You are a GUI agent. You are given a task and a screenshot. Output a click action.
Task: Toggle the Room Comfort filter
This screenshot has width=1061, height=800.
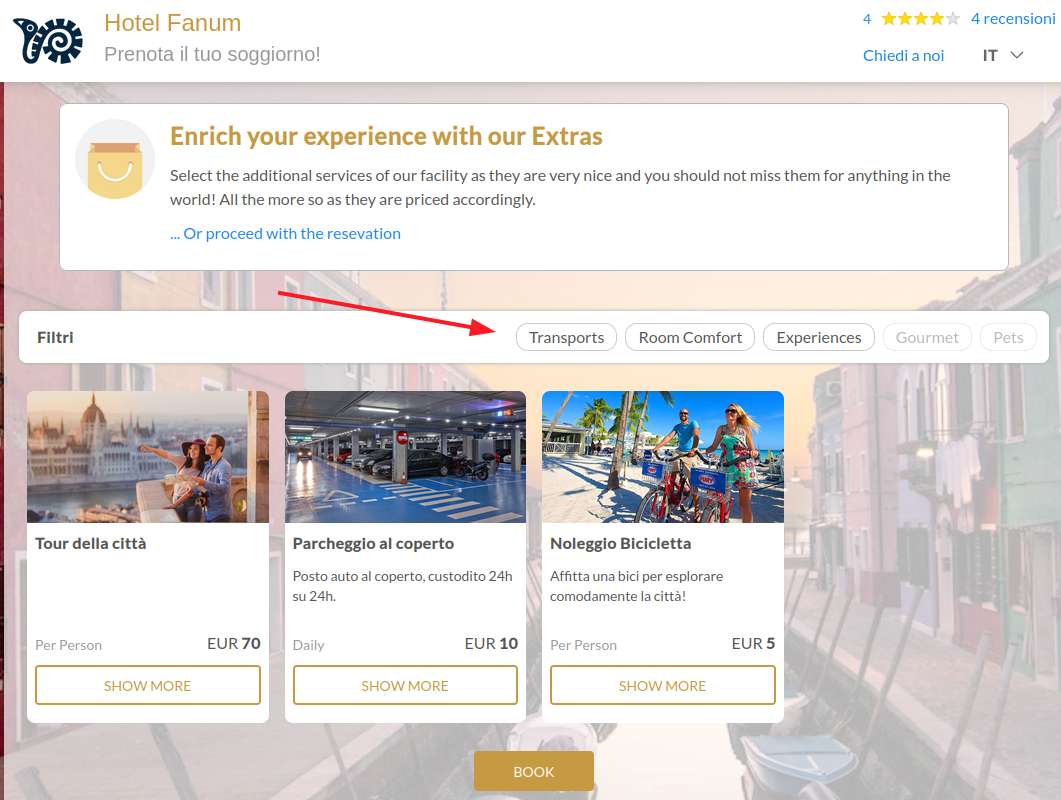pos(690,337)
